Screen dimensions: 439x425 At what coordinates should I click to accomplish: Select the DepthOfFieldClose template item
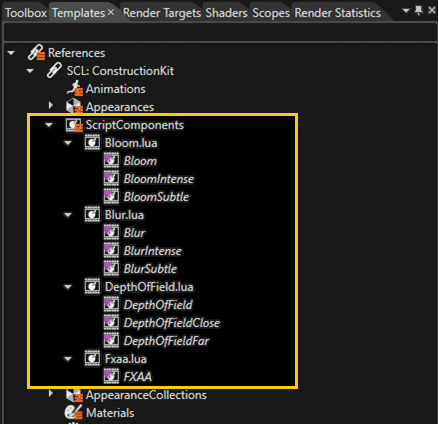172,323
